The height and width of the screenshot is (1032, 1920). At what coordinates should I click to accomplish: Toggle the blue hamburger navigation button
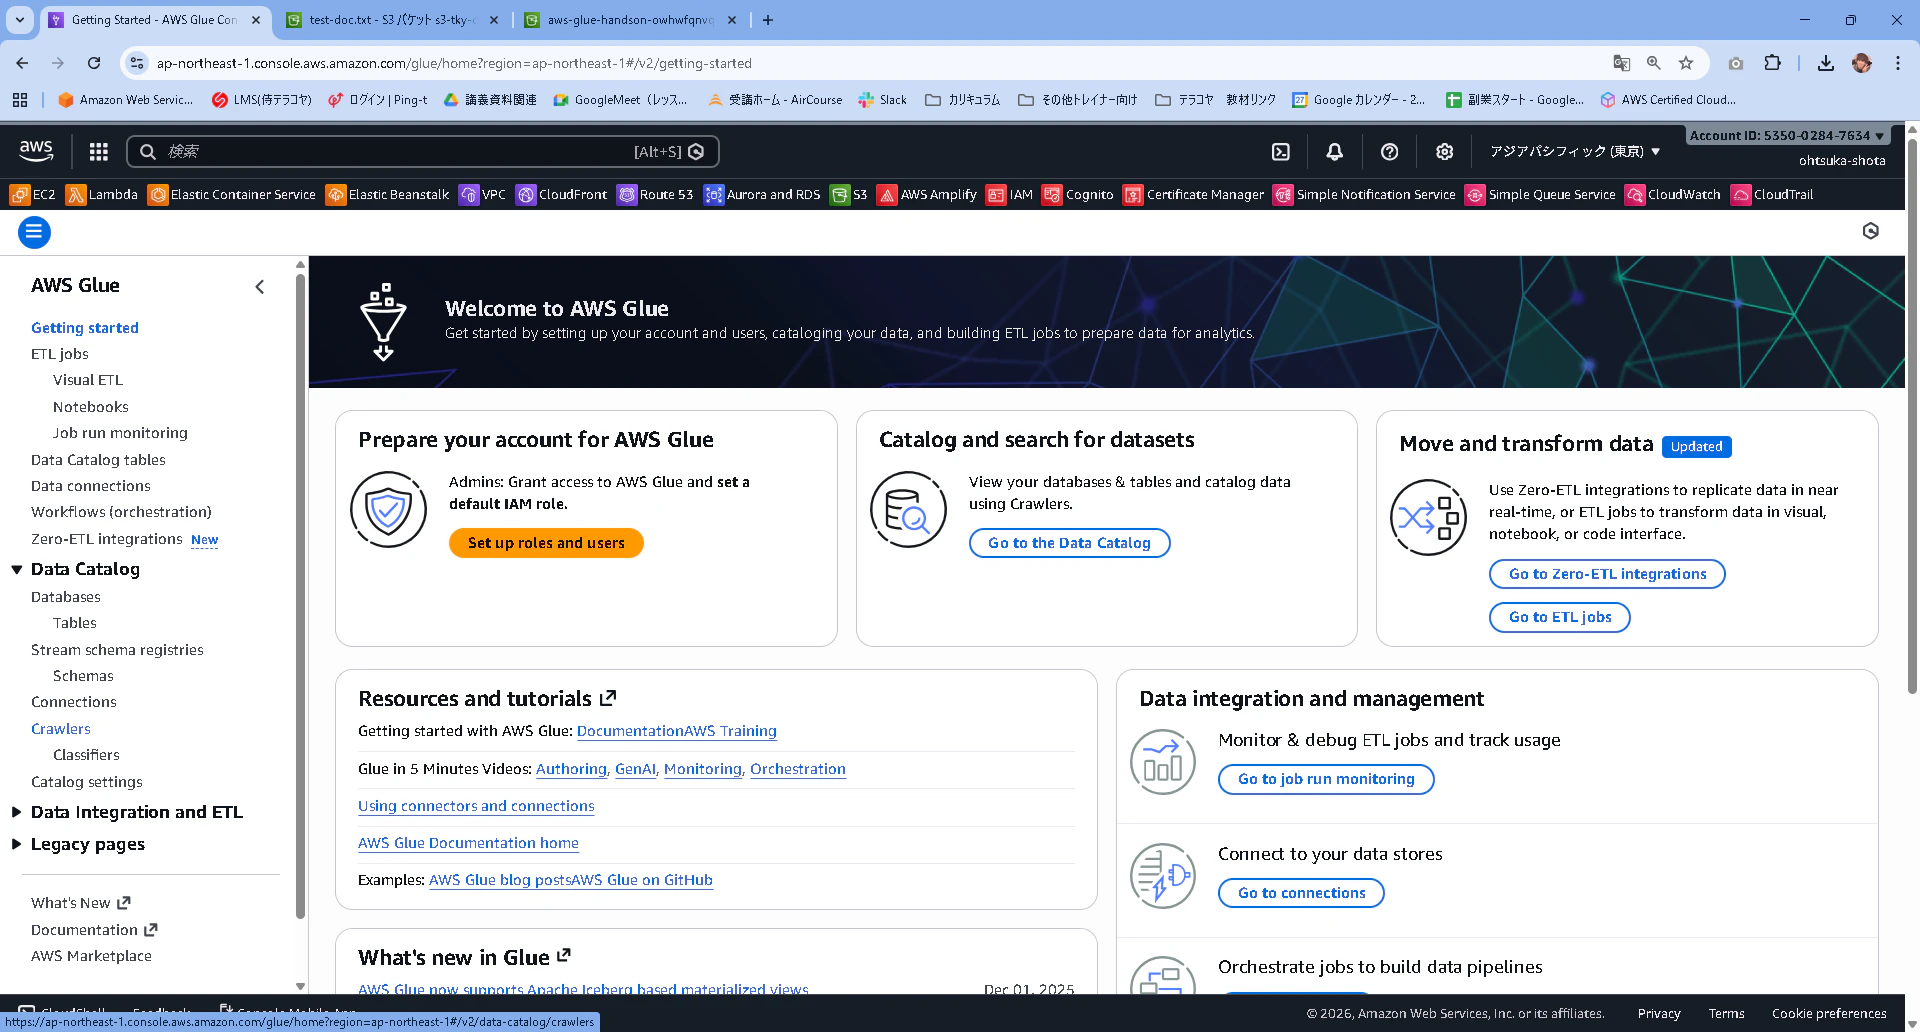34,232
